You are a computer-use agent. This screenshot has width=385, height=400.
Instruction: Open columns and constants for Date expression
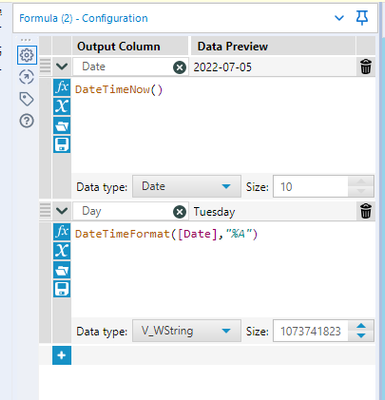pos(62,107)
